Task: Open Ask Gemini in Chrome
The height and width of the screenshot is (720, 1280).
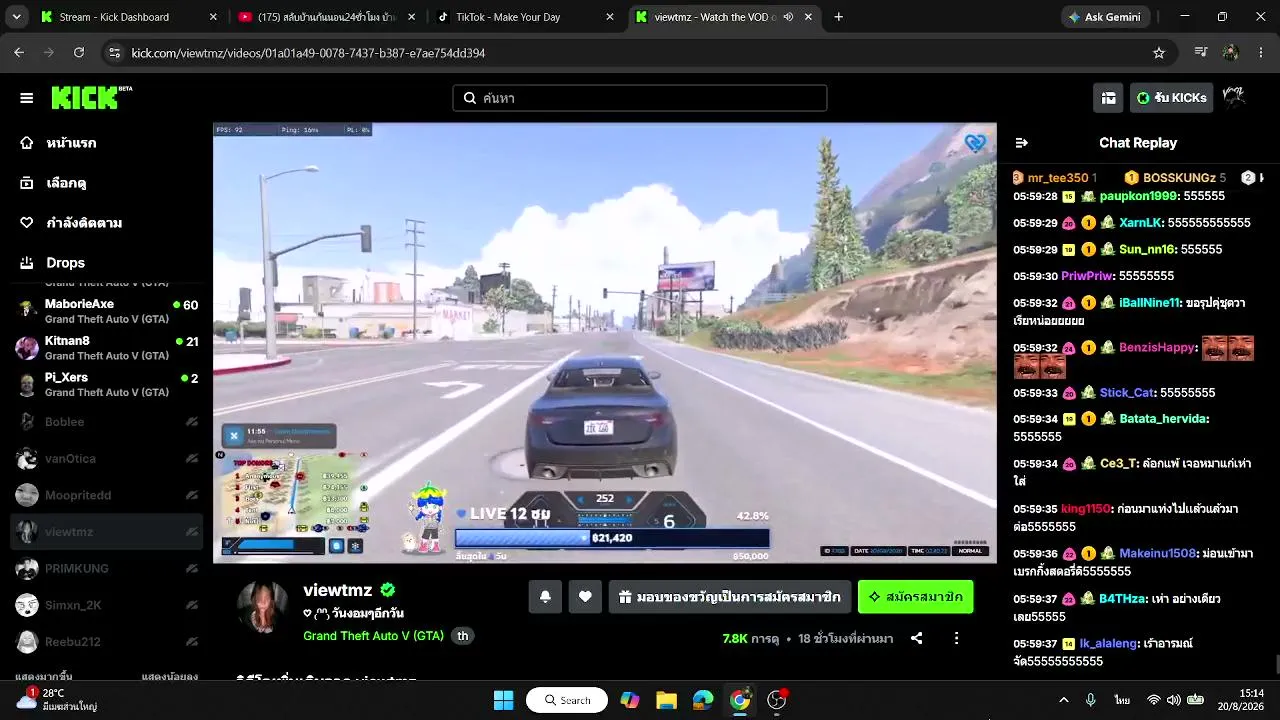Action: [1105, 17]
